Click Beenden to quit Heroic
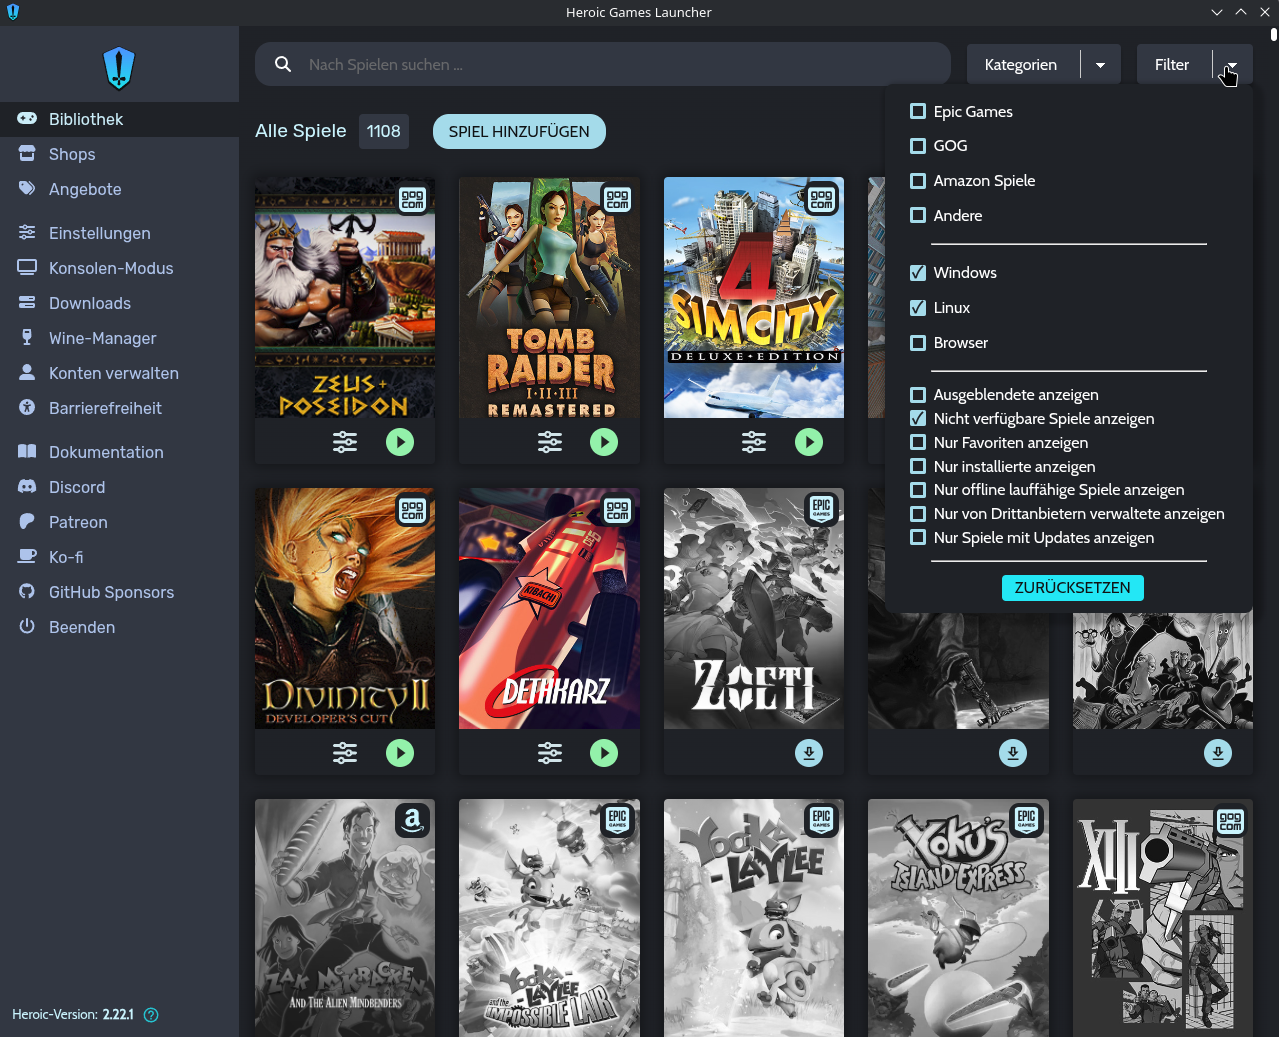Viewport: 1279px width, 1037px height. click(x=119, y=627)
